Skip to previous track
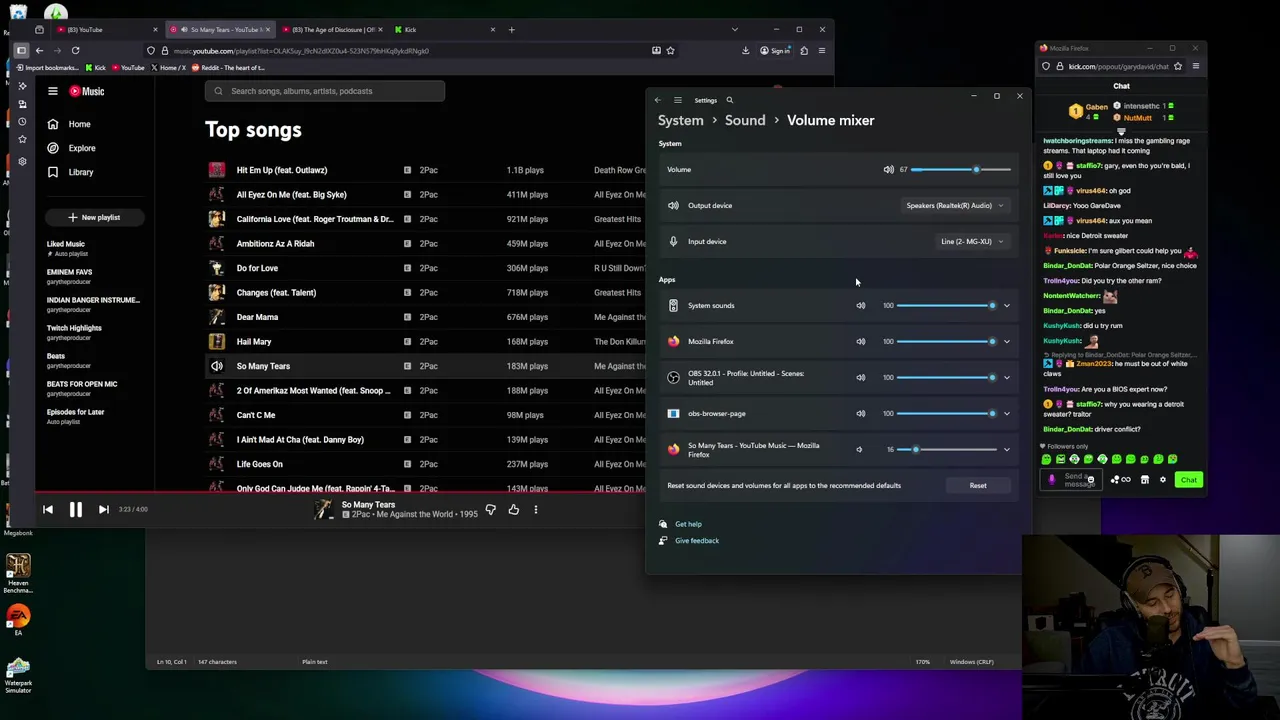The width and height of the screenshot is (1280, 720). [47, 510]
